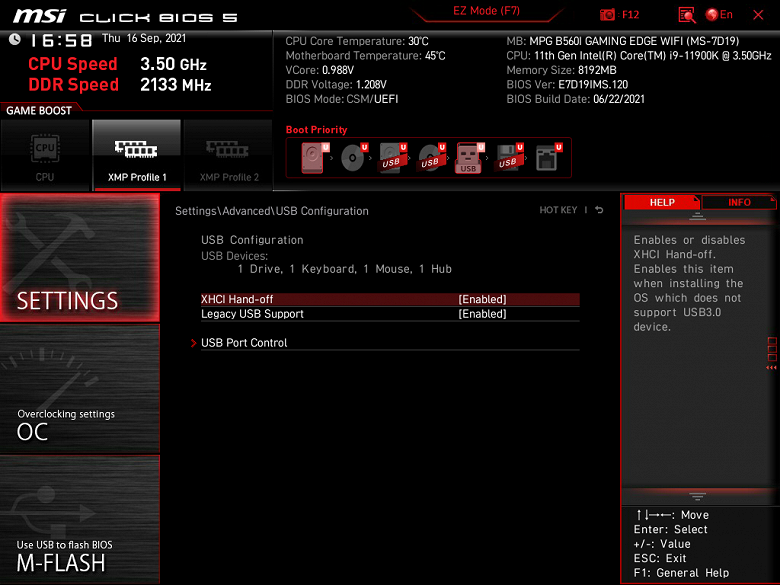Click the GAME BOOST label
The width and height of the screenshot is (780, 585).
(39, 110)
